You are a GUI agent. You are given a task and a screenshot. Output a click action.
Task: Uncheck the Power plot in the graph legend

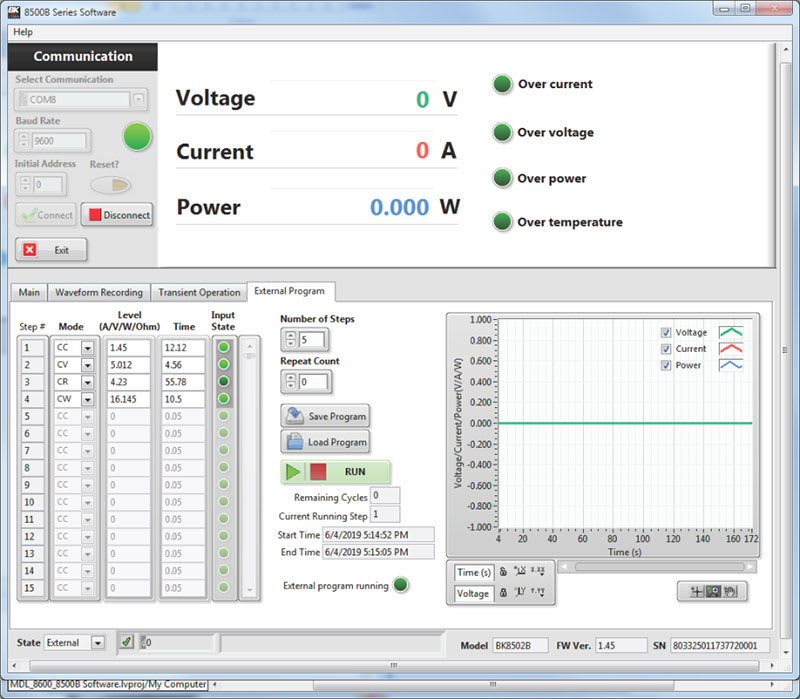664,365
